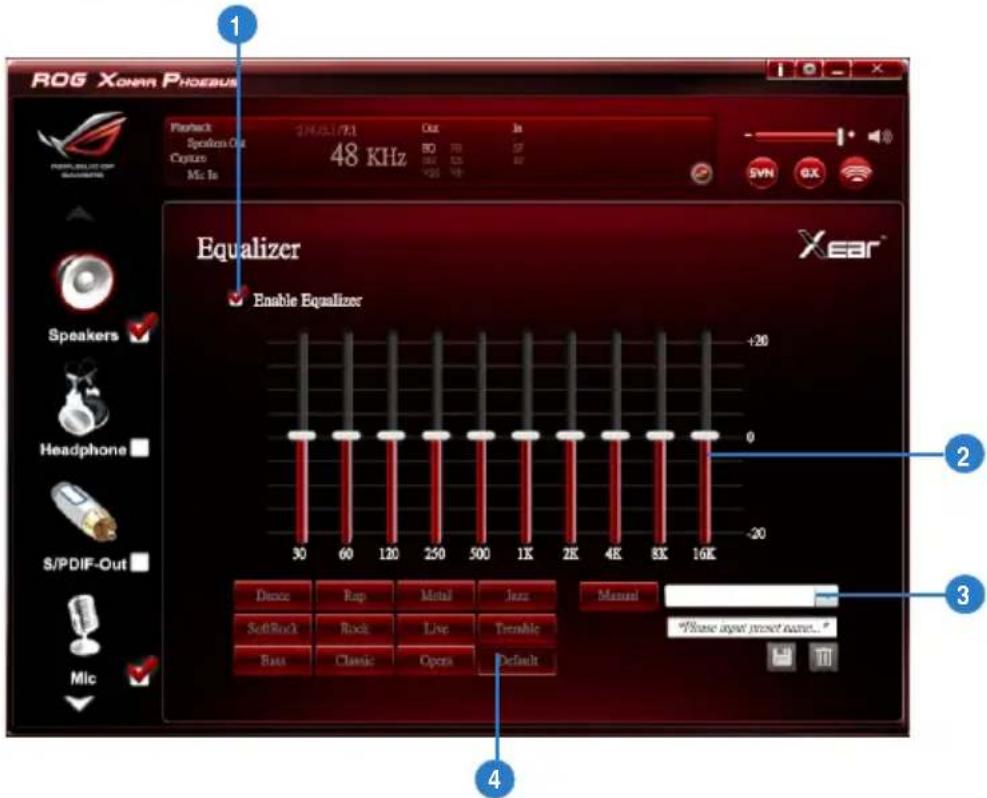Click the 120 Hz equalizer slider handle
This screenshot has height=798, width=987.
pyautogui.click(x=391, y=436)
